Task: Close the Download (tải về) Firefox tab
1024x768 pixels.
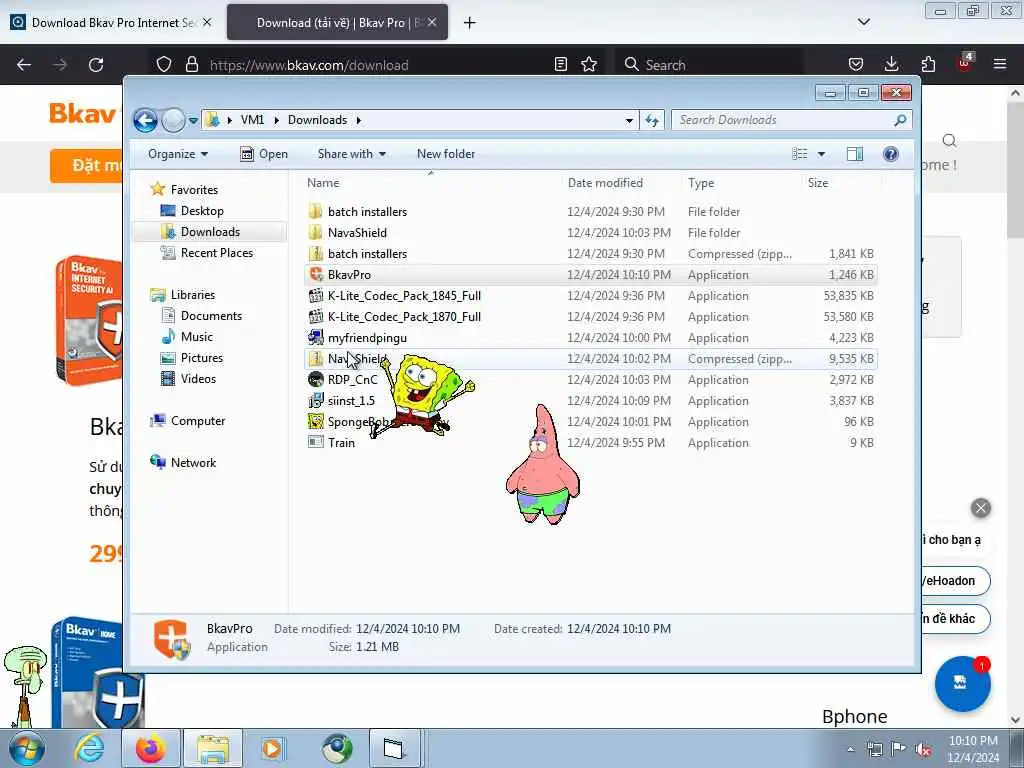Action: pos(432,22)
